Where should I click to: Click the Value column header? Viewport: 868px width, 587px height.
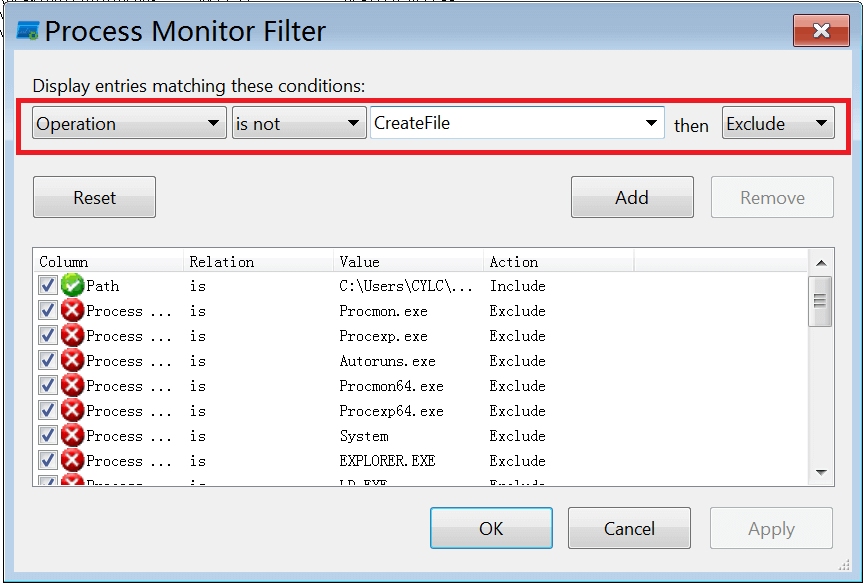(408, 262)
